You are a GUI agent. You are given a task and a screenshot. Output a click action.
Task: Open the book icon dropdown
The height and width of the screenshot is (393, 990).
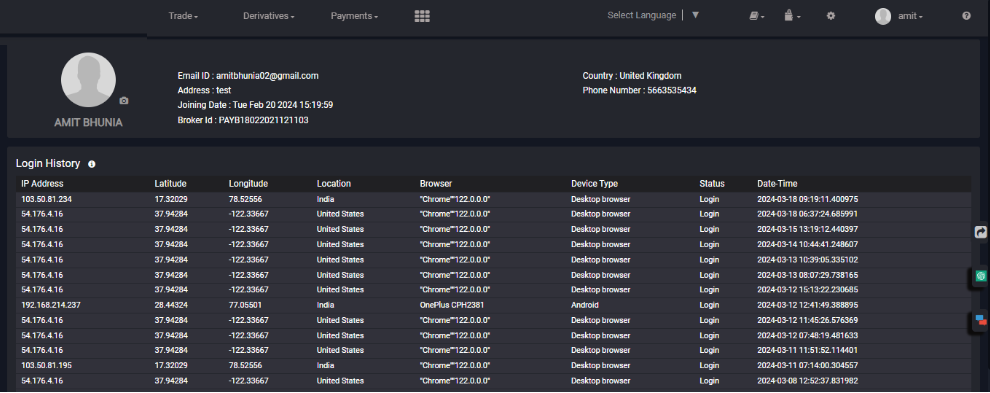[757, 16]
